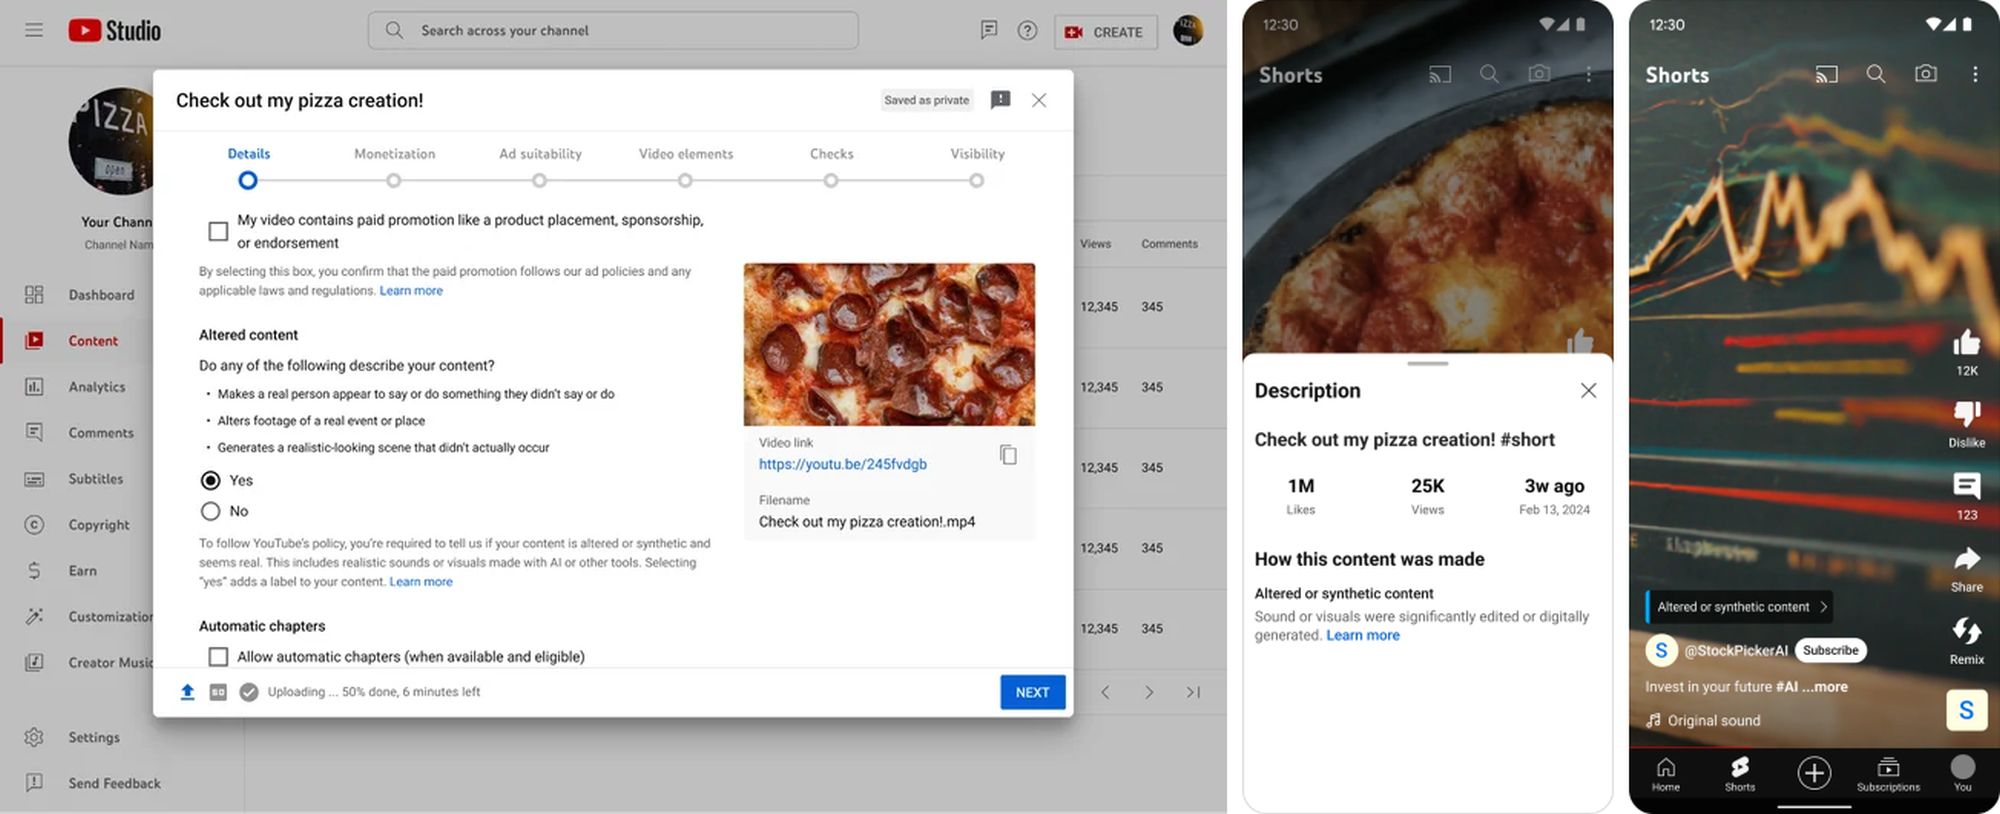Open the three-dot menu in right Shorts header
The image size is (2000, 814).
[x=1974, y=75]
